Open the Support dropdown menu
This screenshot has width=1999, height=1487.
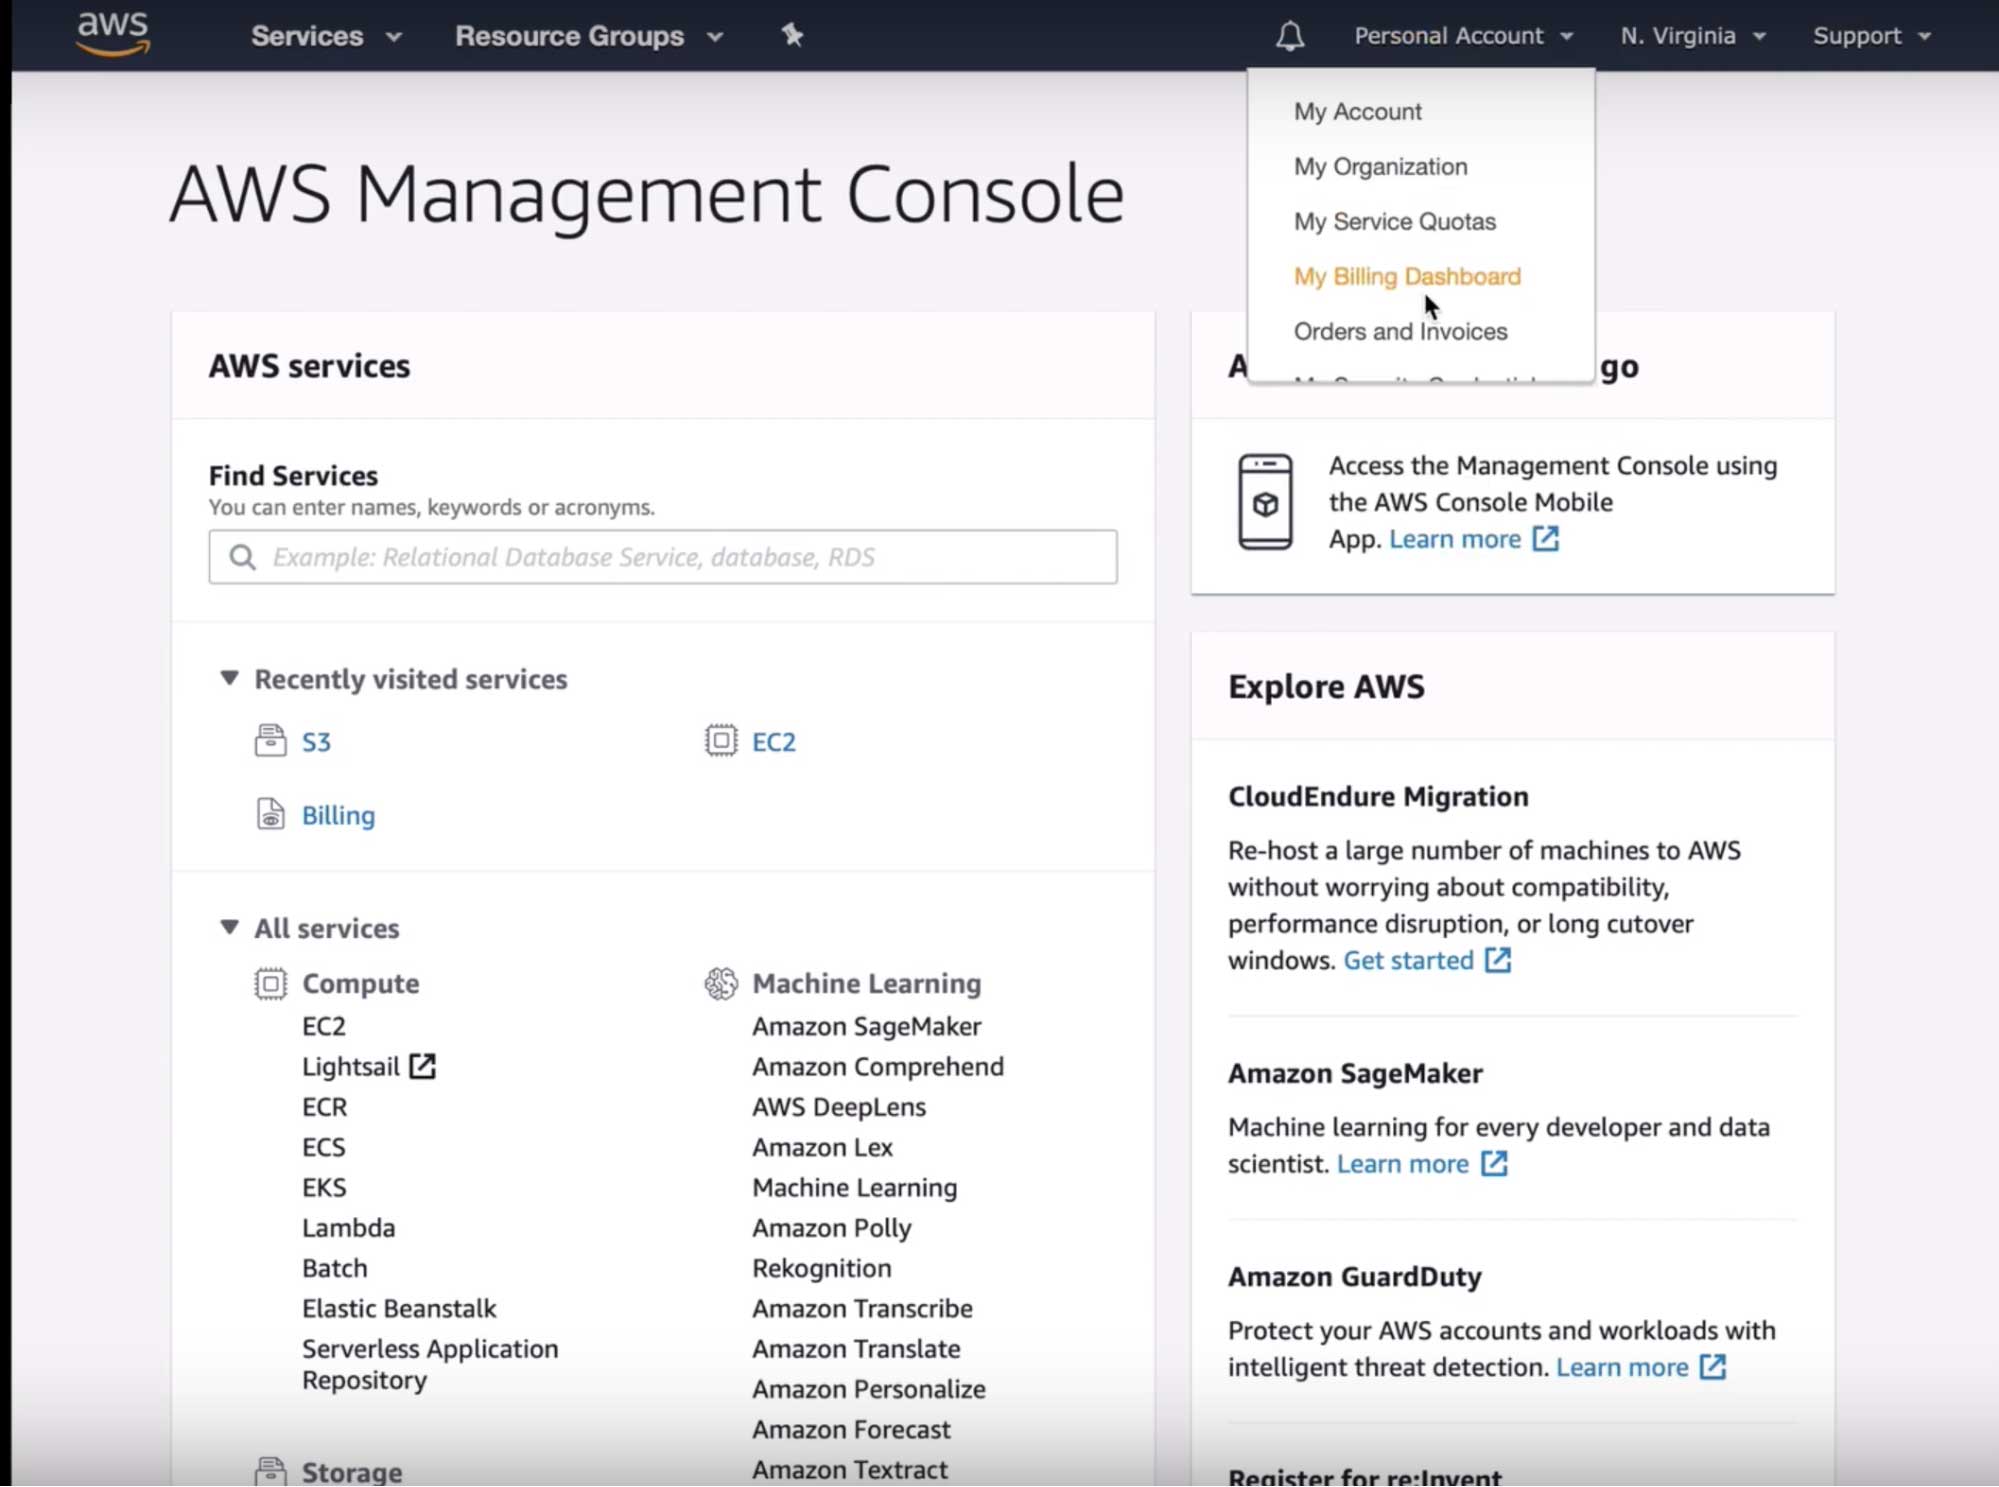coord(1870,36)
